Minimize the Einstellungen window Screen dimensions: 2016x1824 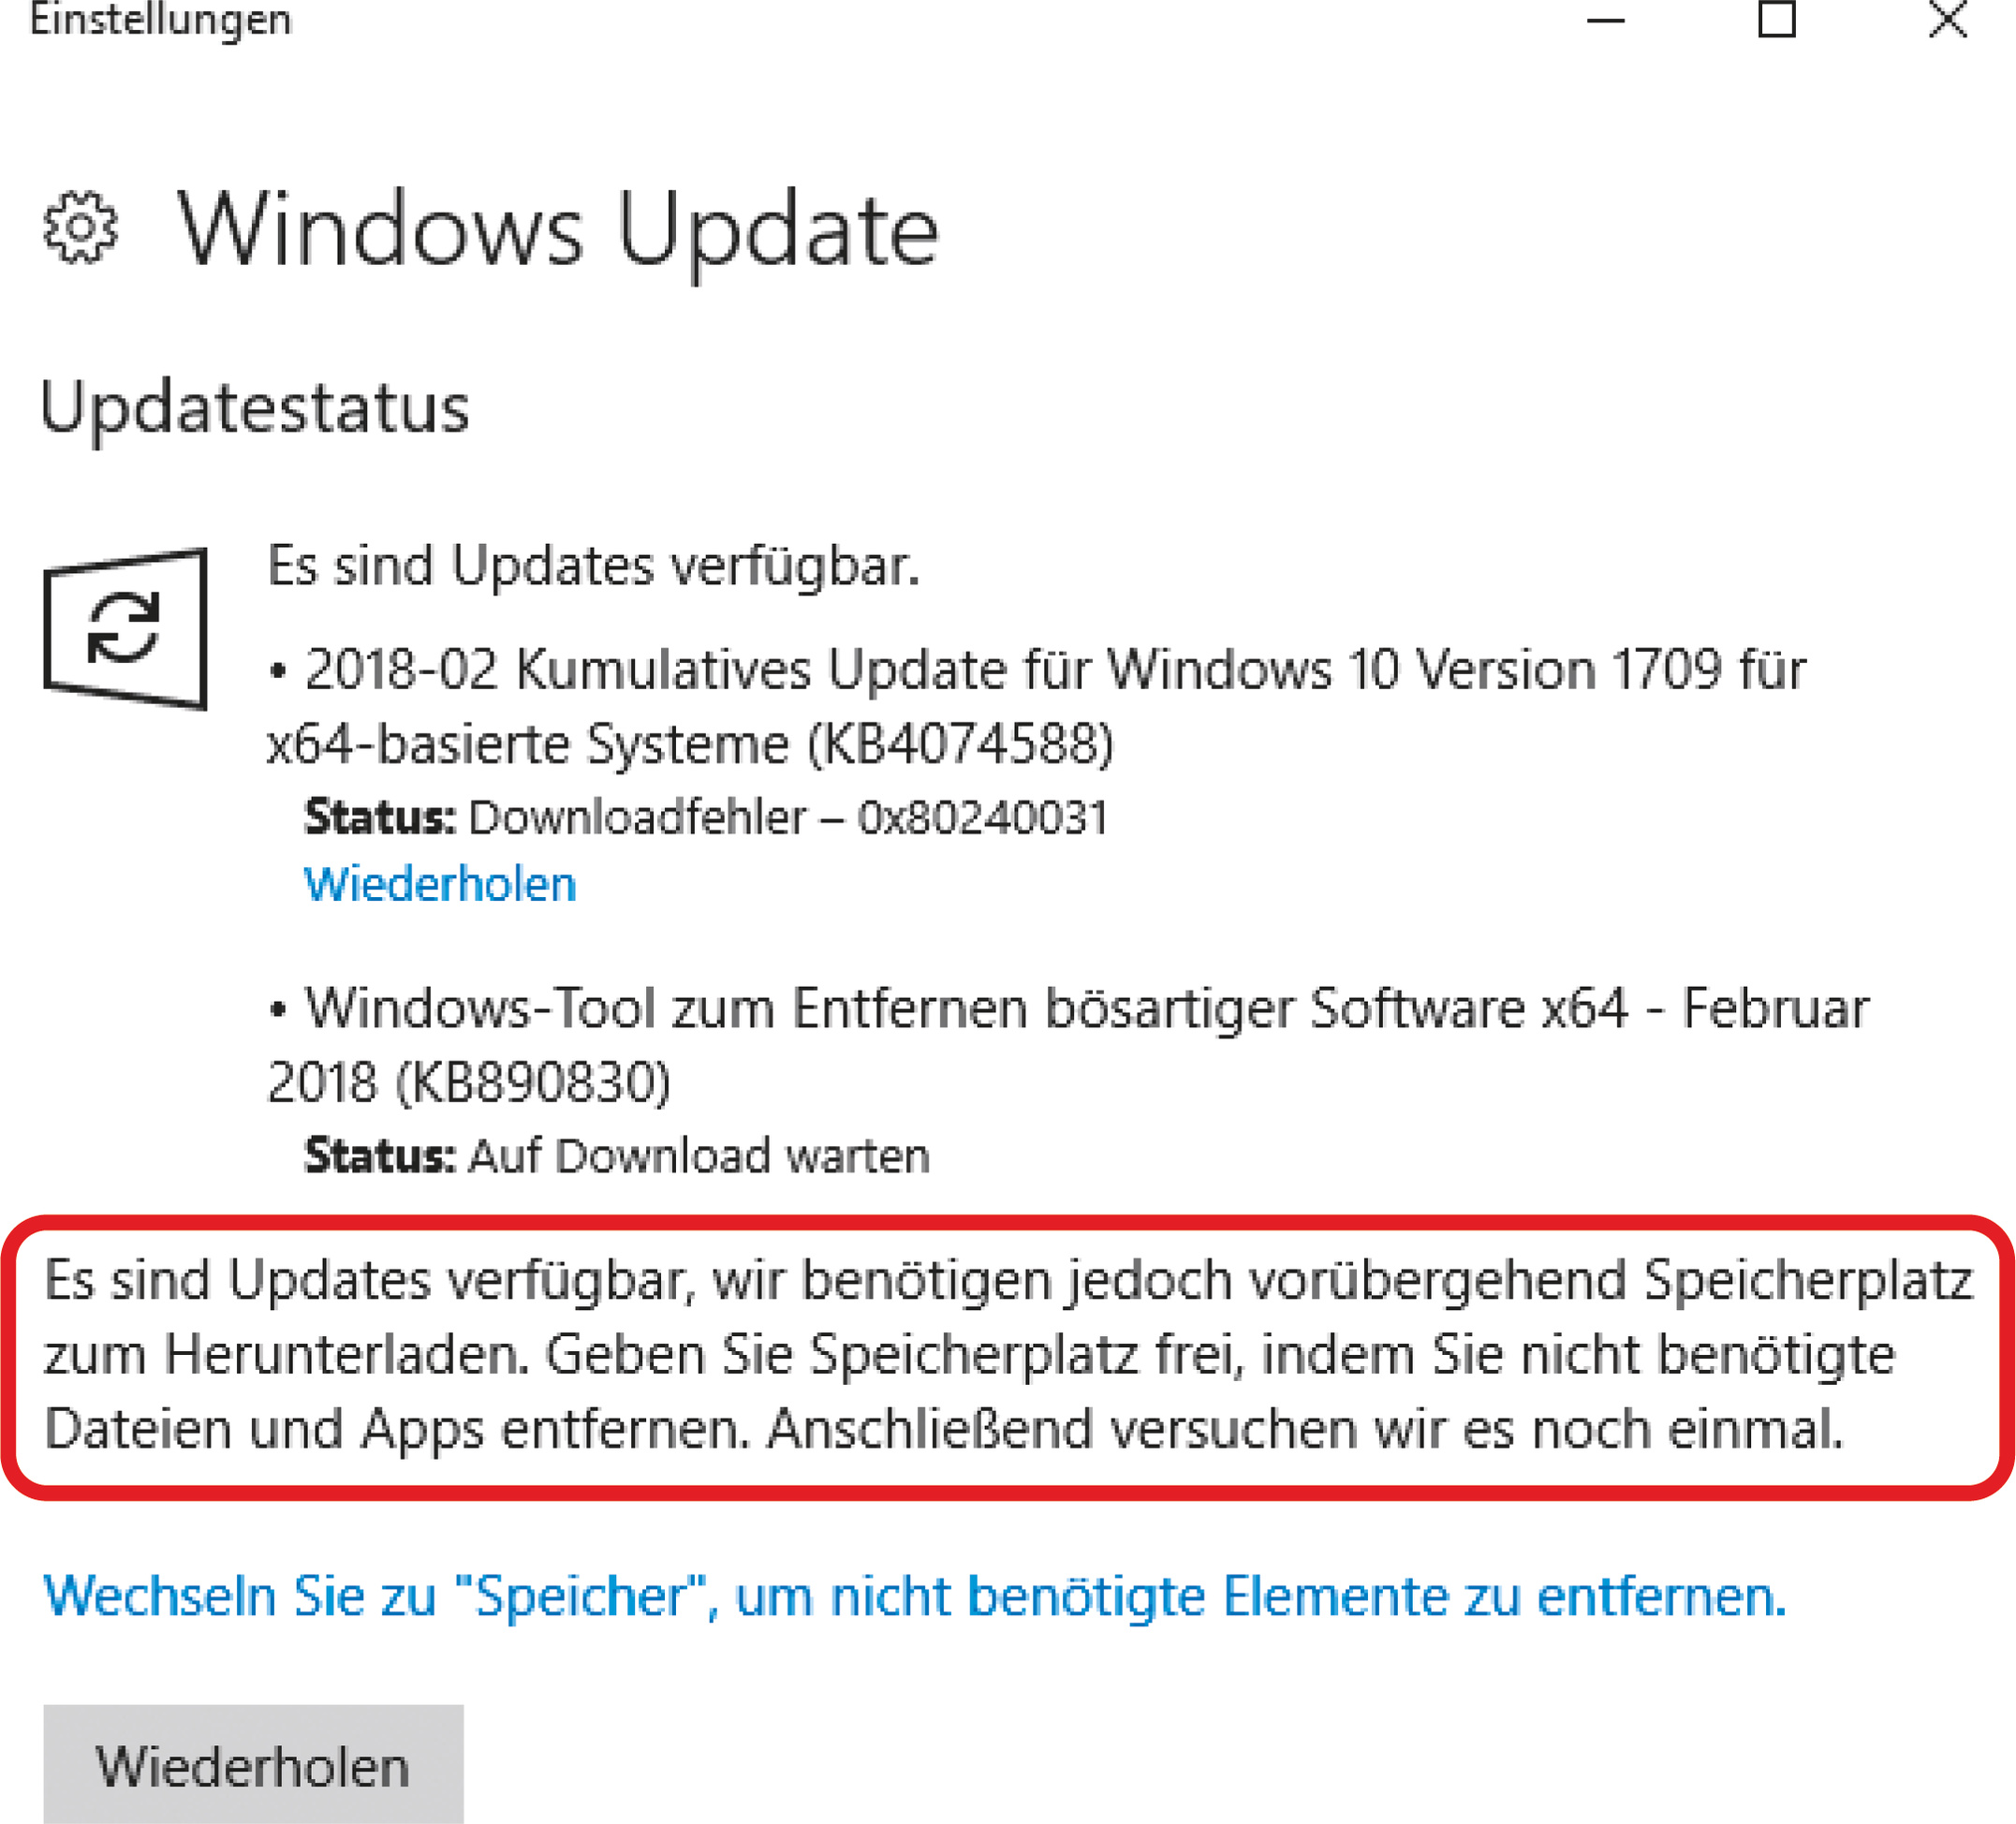coord(1605,20)
